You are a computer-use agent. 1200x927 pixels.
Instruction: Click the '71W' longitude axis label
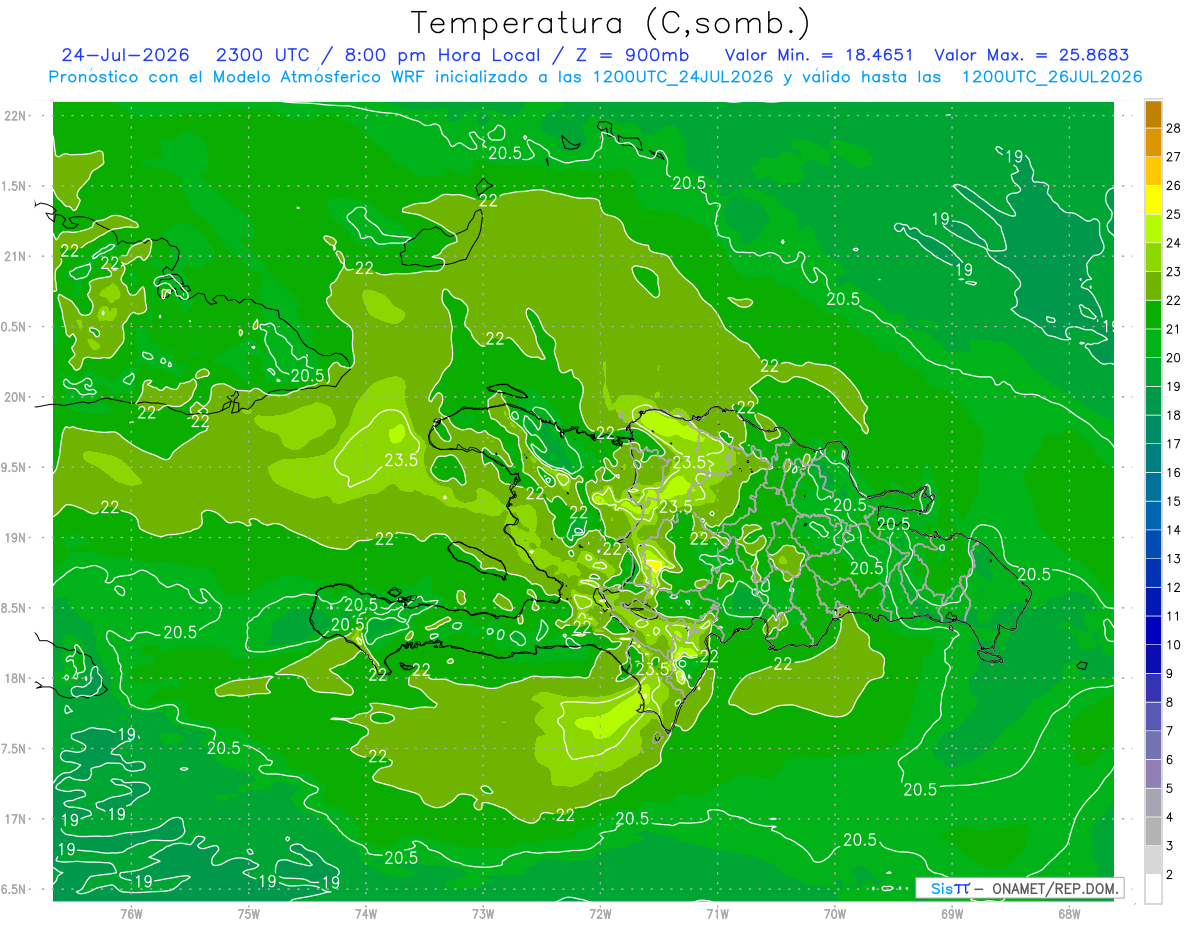click(x=717, y=913)
